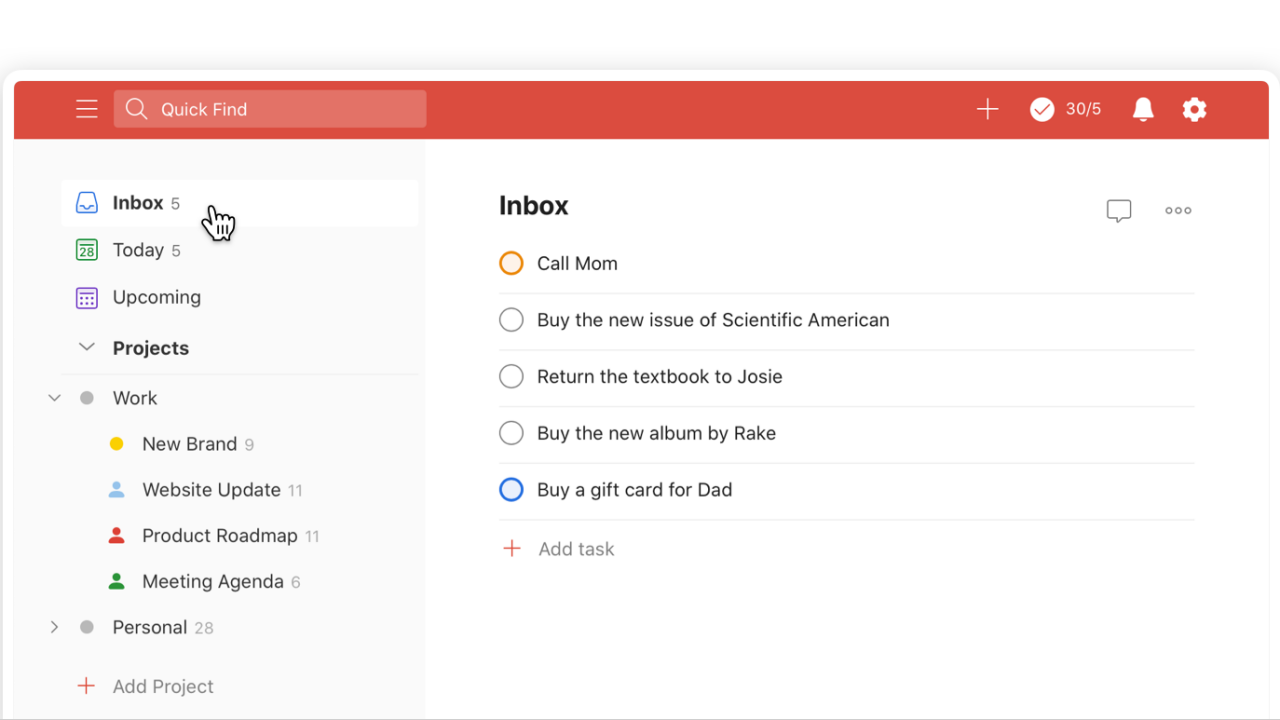Click the Quick Find search field

point(270,109)
